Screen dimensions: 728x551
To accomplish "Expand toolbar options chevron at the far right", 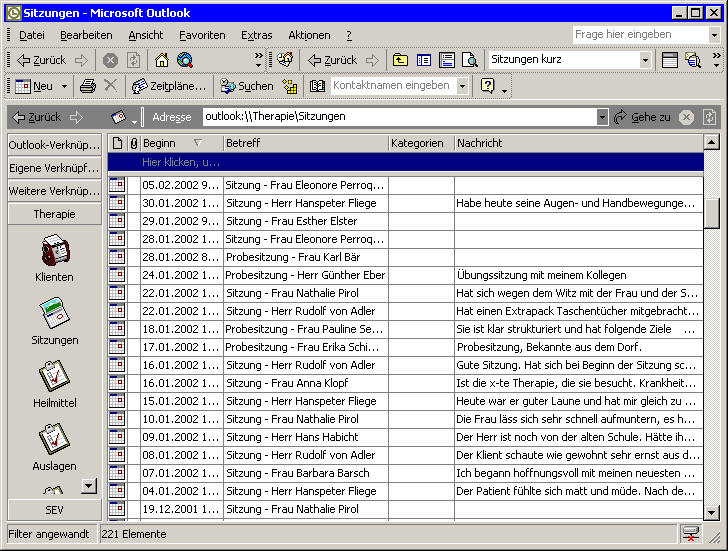I will pyautogui.click(x=716, y=60).
